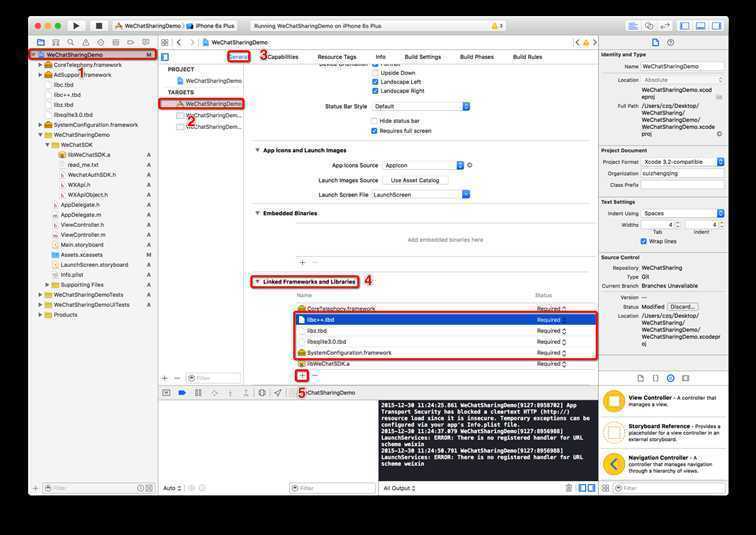Open Launch Screen File dropdown
This screenshot has width=756, height=535.
click(420, 195)
